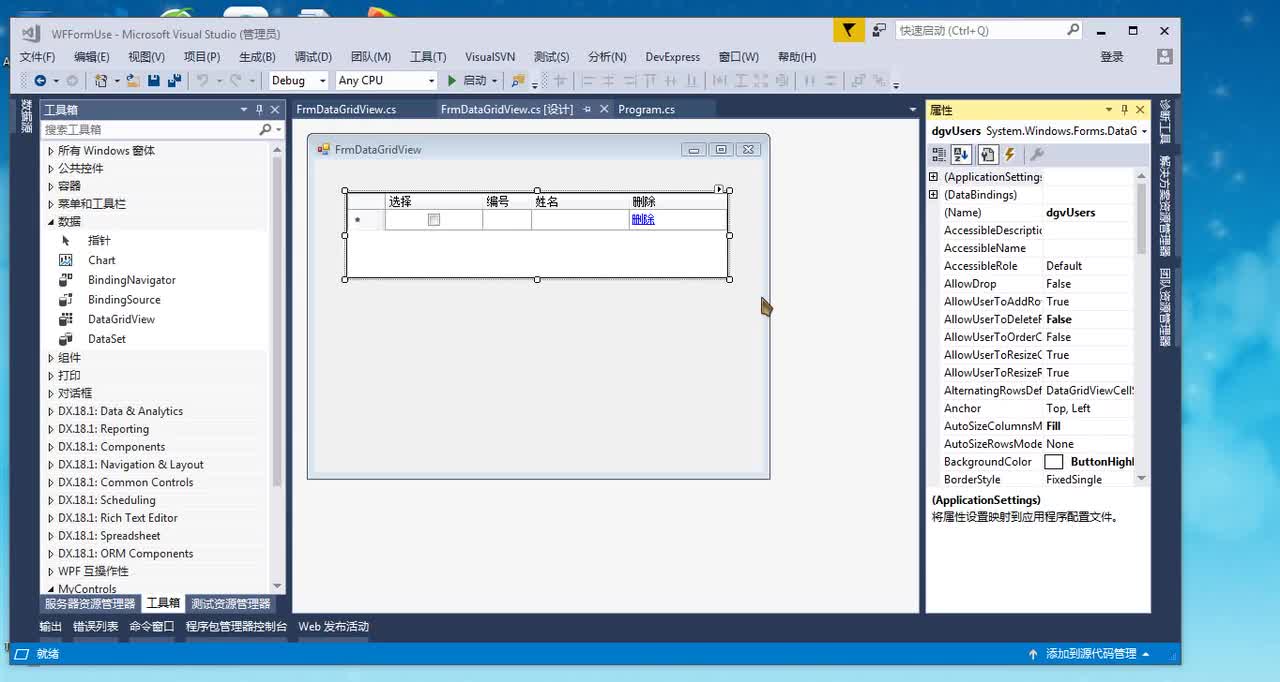Screen dimensions: 1280x682
Task: Pin the toolbox (工具箱) panel
Action: click(x=259, y=110)
